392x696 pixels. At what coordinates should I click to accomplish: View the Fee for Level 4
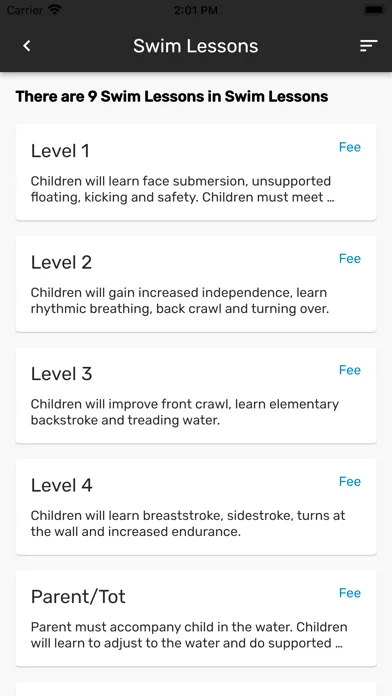[350, 482]
